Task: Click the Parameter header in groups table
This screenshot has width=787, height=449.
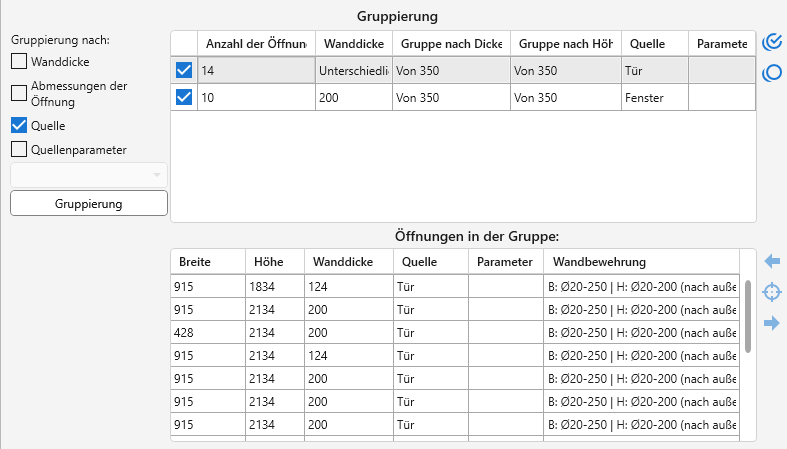Action: 722,44
